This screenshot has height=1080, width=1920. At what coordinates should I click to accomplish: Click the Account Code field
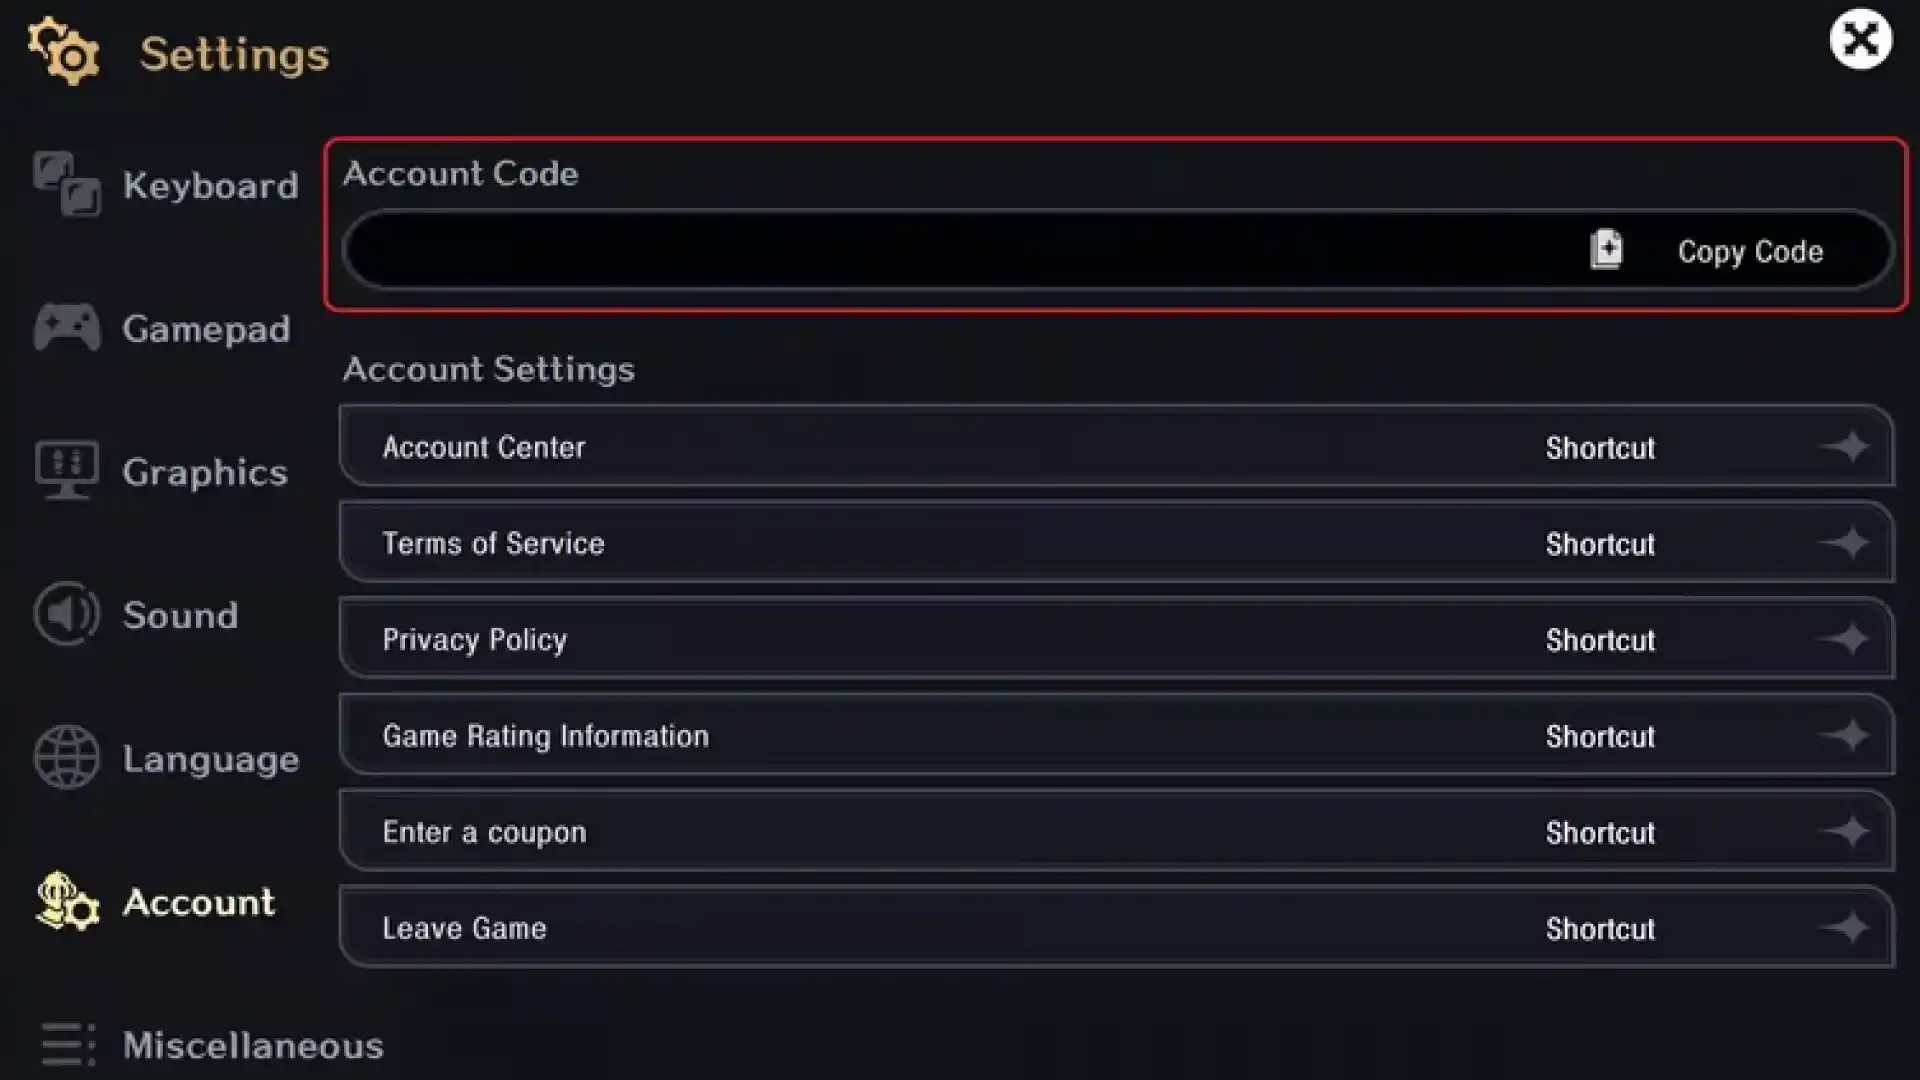tap(960, 250)
